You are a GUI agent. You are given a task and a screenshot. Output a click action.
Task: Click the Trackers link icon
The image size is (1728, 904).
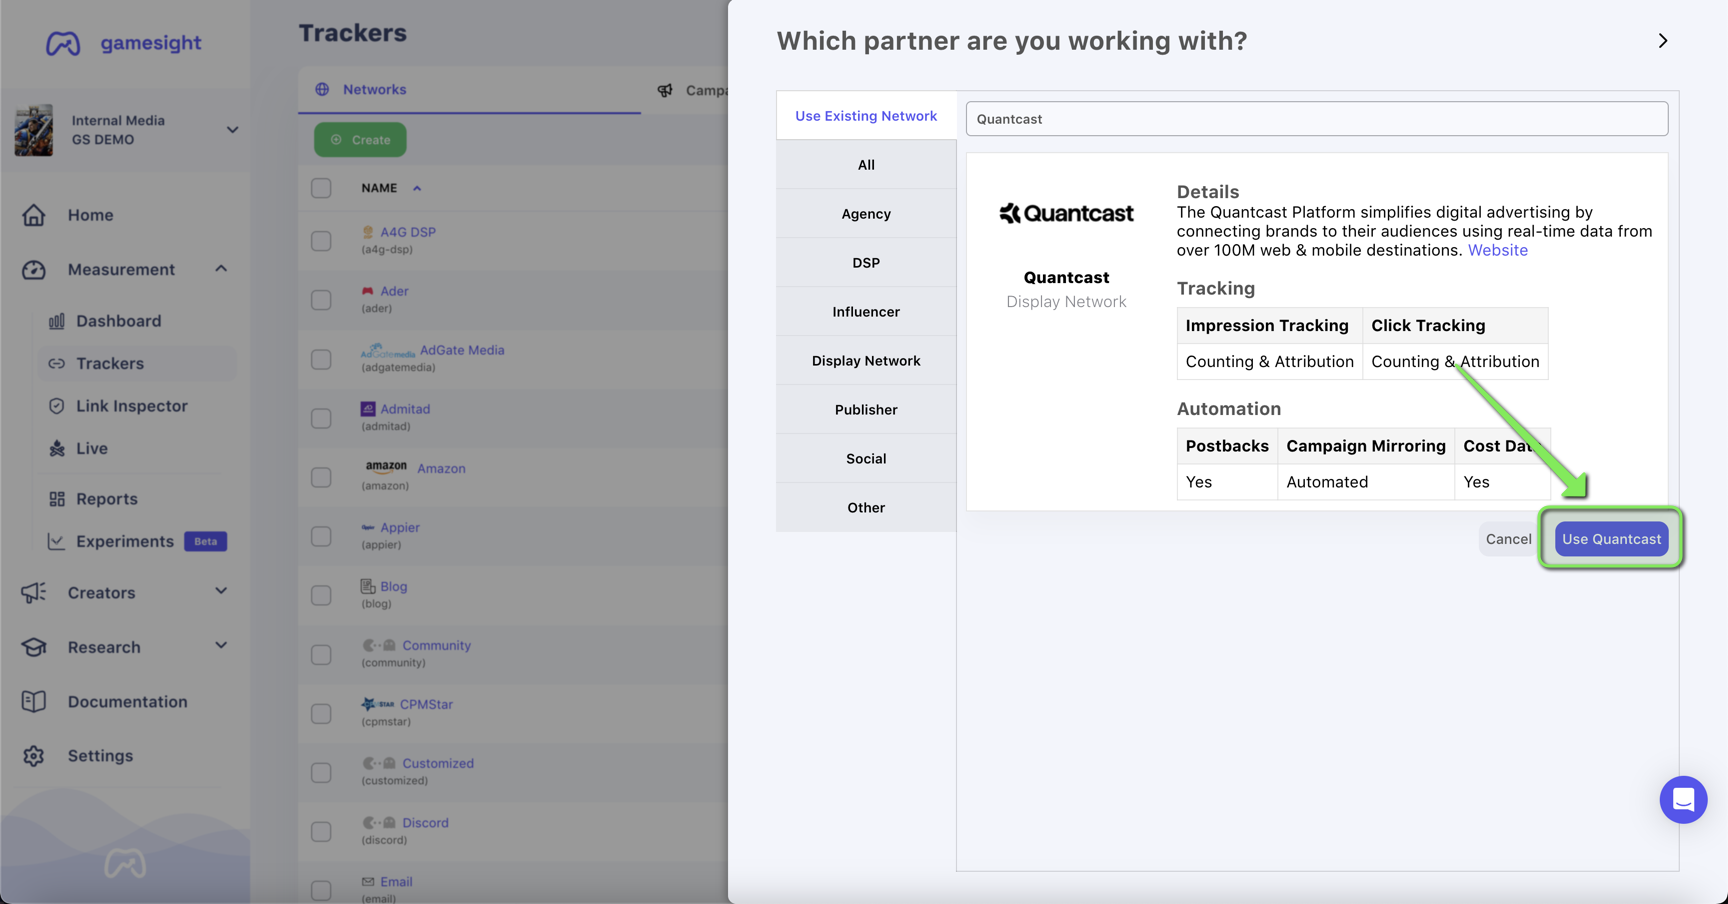tap(57, 364)
